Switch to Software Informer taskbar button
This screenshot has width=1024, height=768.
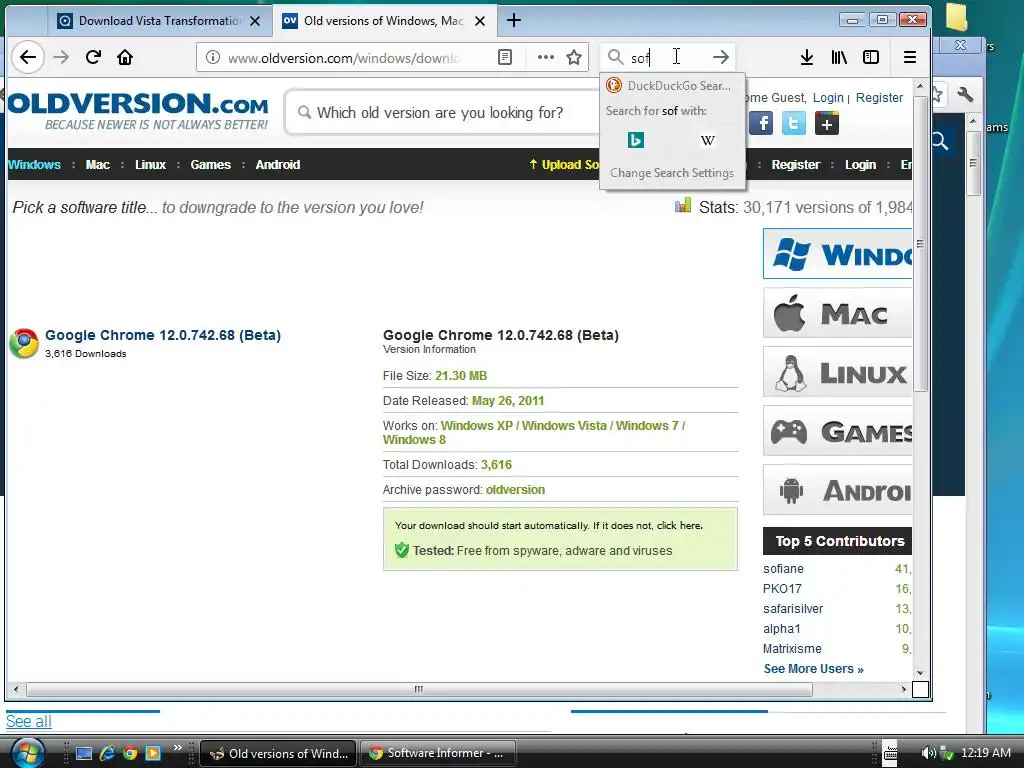coord(438,753)
